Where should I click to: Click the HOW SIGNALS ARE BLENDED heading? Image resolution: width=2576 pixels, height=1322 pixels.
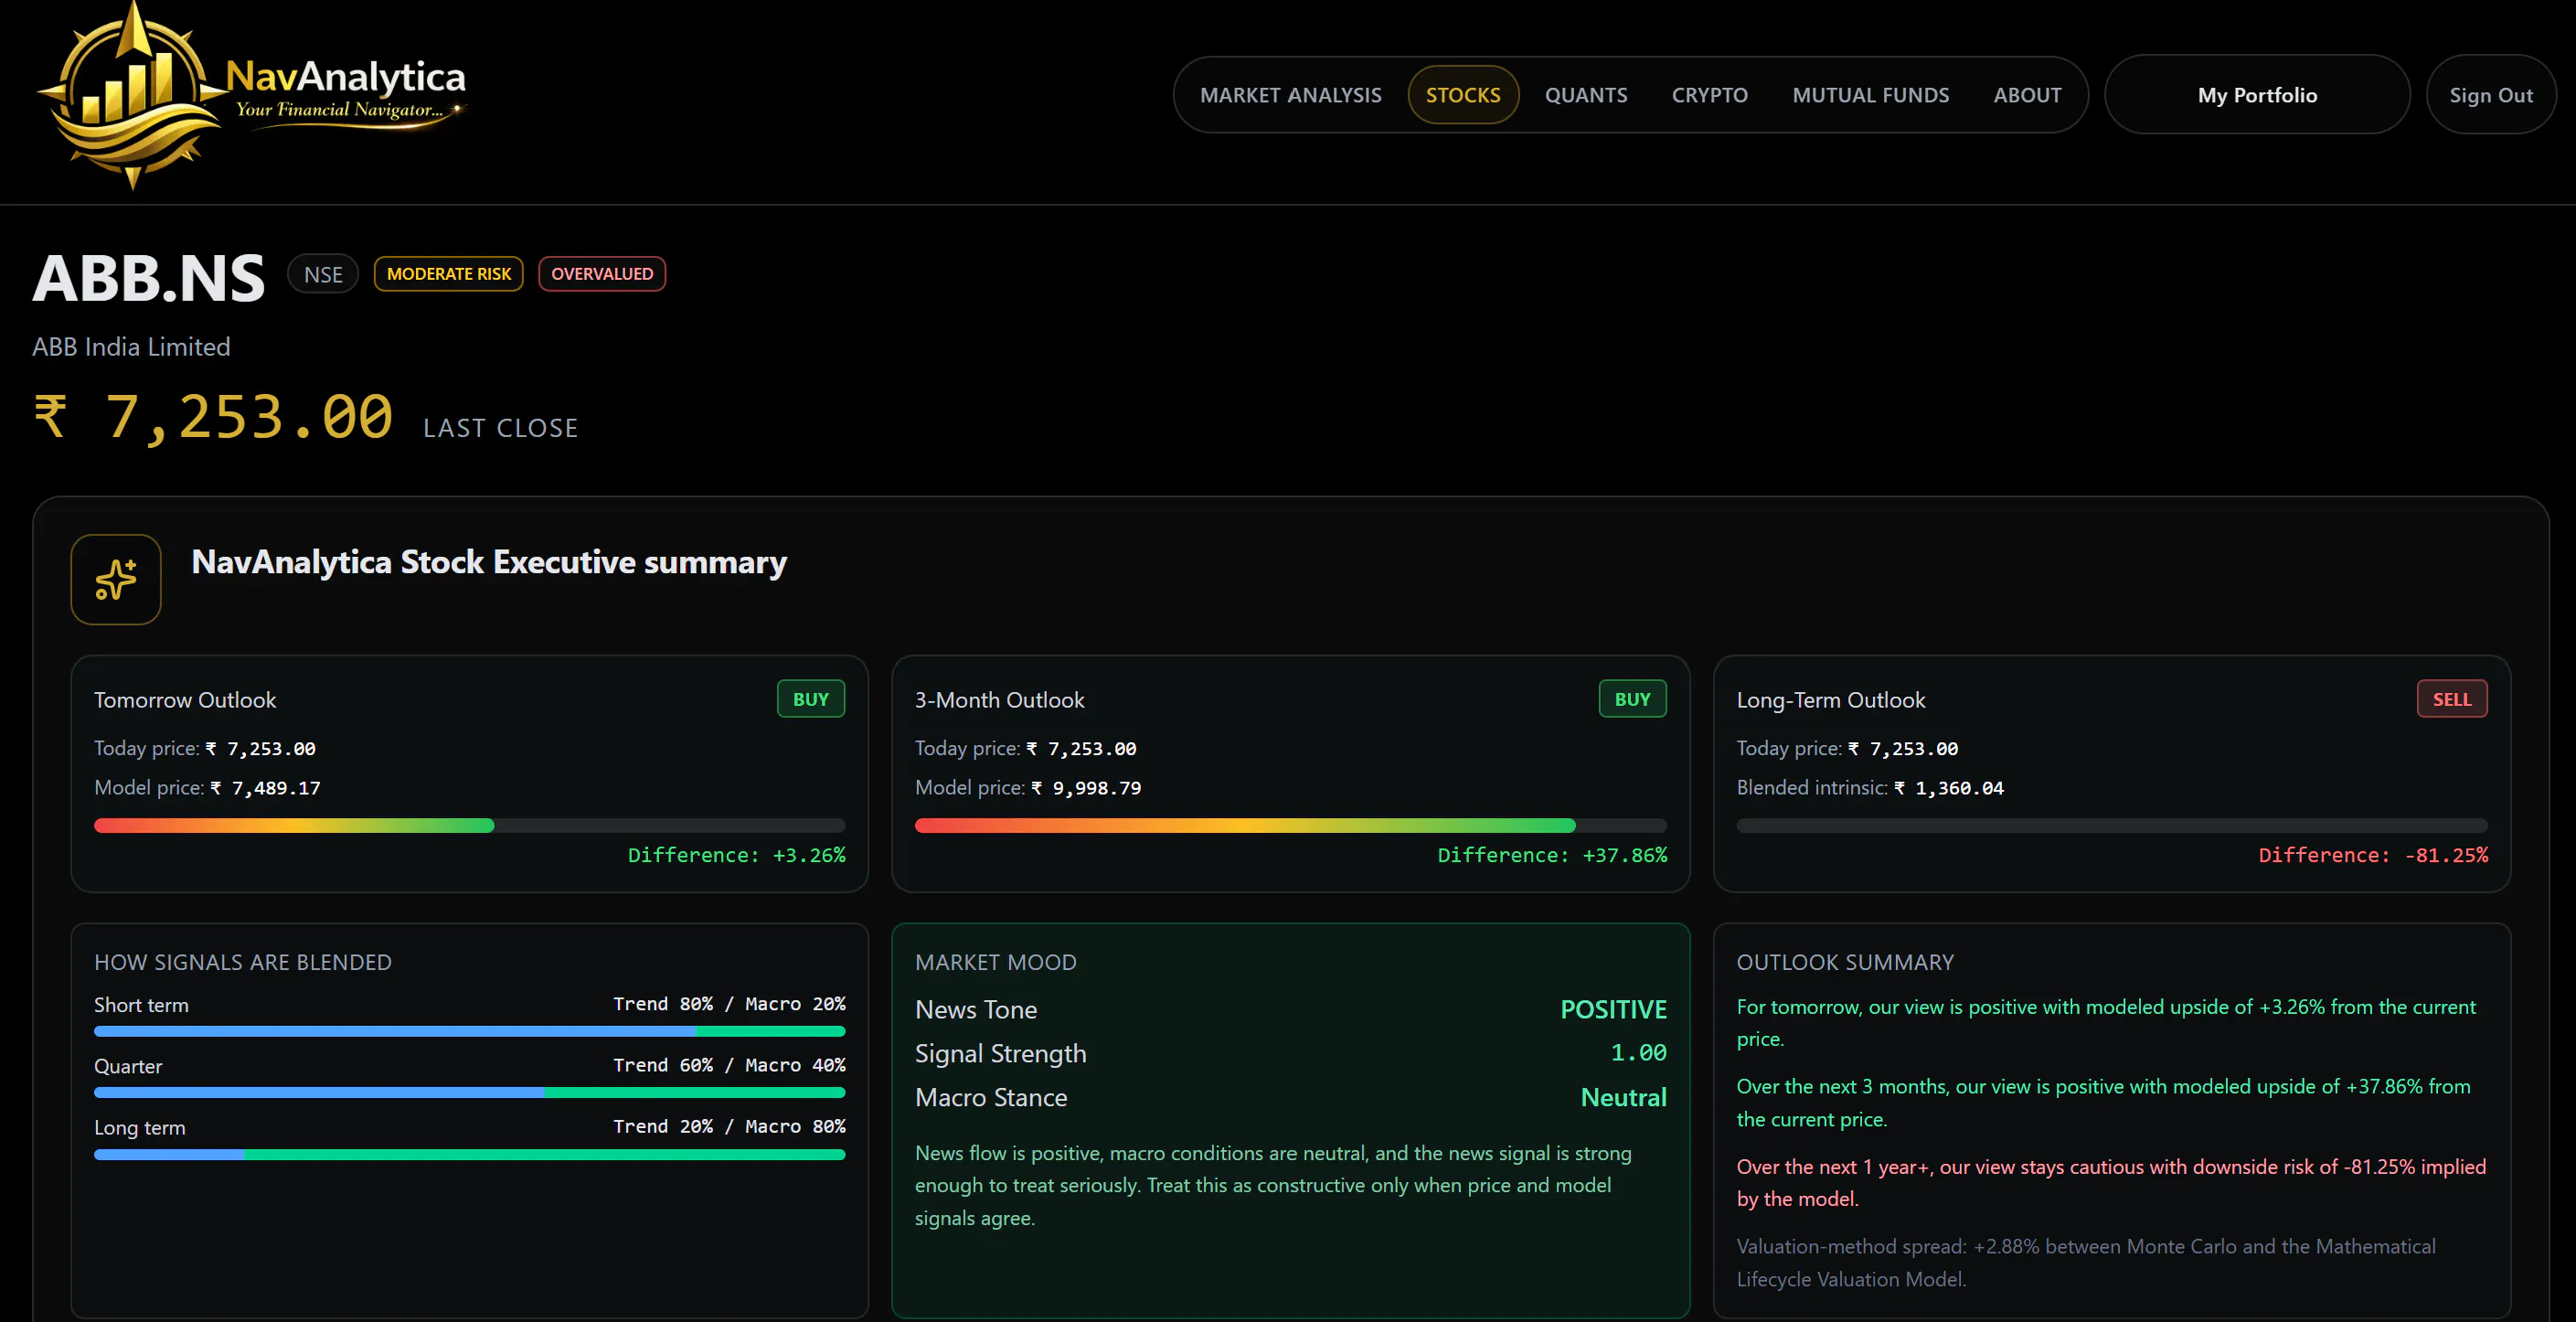243,962
